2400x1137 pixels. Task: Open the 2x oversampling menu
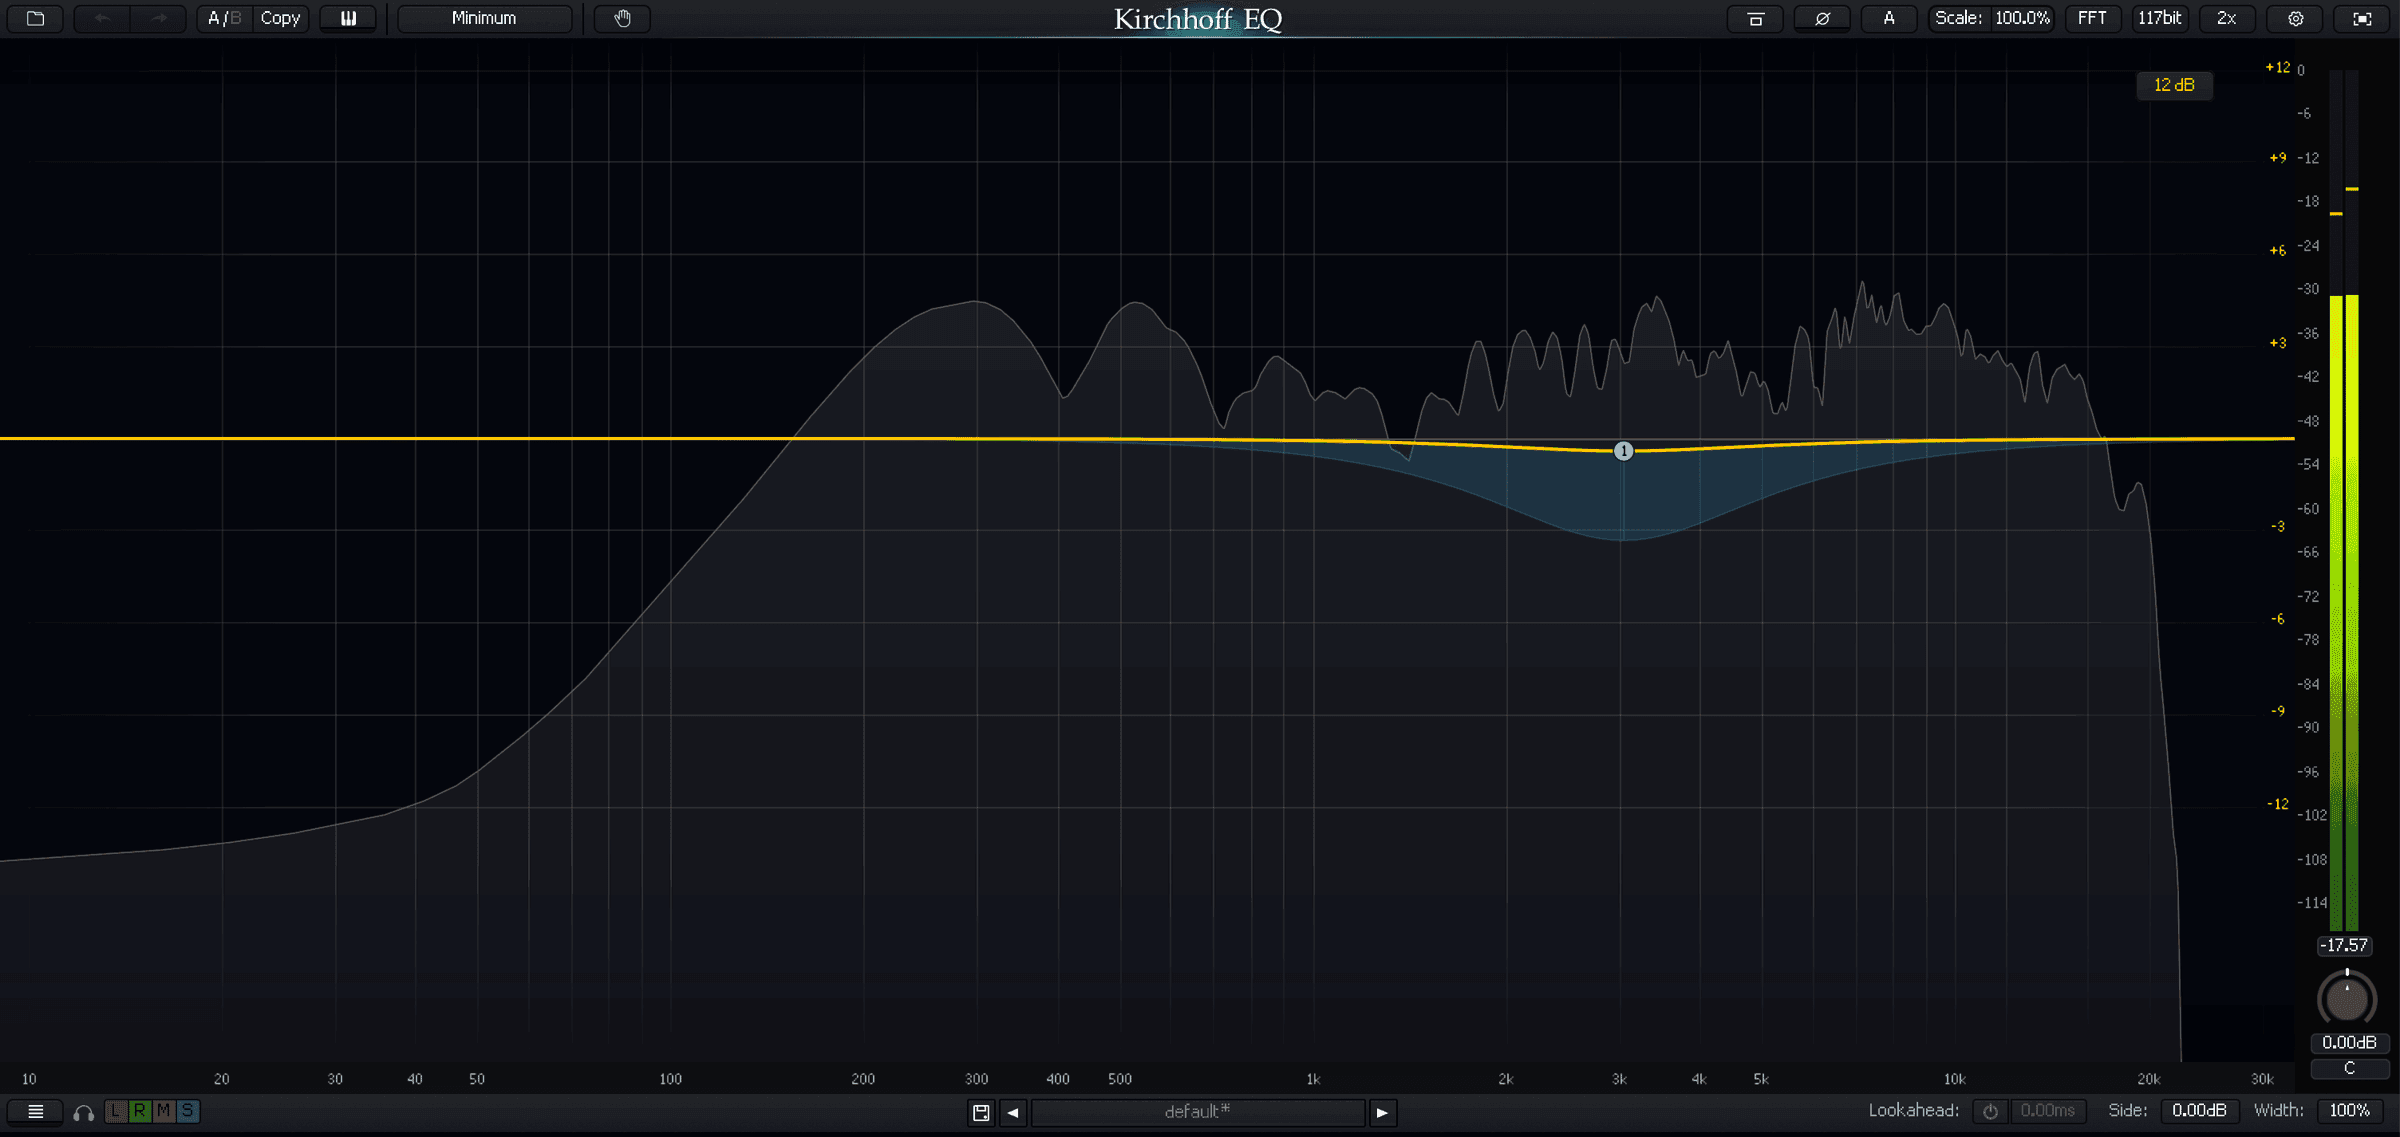tap(2227, 18)
